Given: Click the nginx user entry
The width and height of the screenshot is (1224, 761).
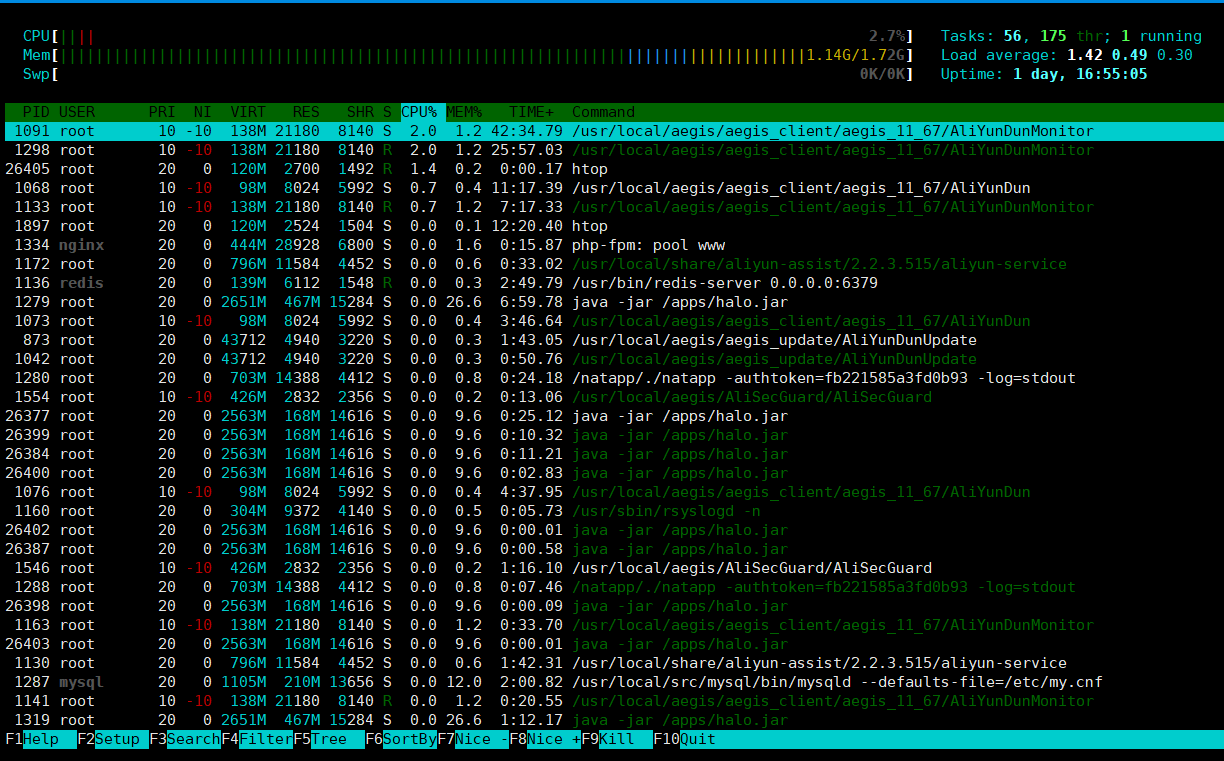Looking at the screenshot, I should (x=81, y=245).
